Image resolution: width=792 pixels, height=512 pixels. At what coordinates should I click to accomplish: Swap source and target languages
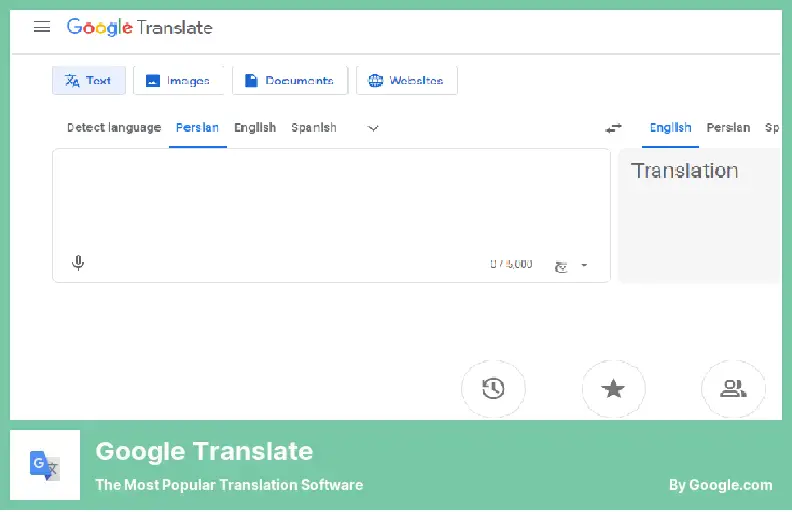(613, 128)
